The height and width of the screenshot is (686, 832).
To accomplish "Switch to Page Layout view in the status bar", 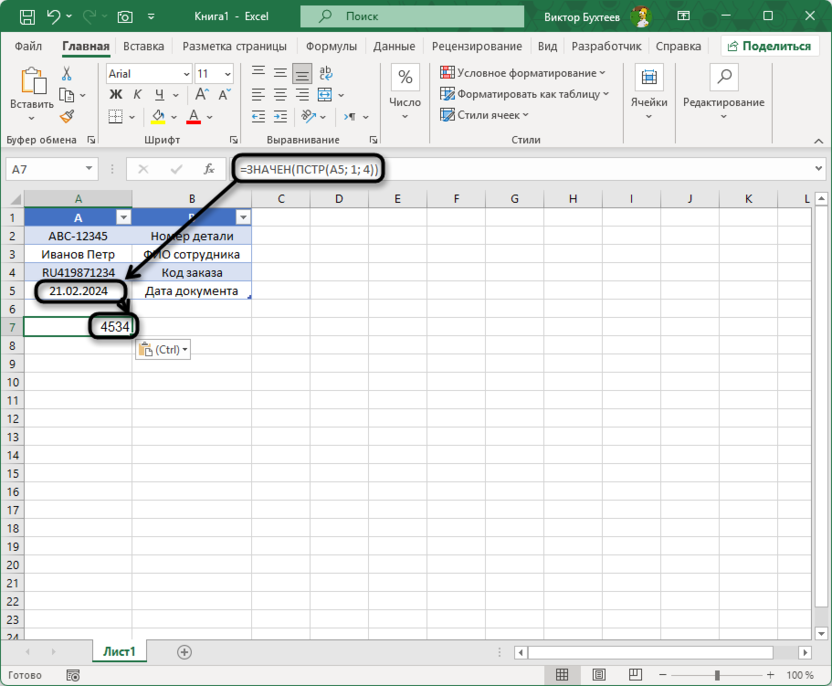I will click(x=595, y=675).
